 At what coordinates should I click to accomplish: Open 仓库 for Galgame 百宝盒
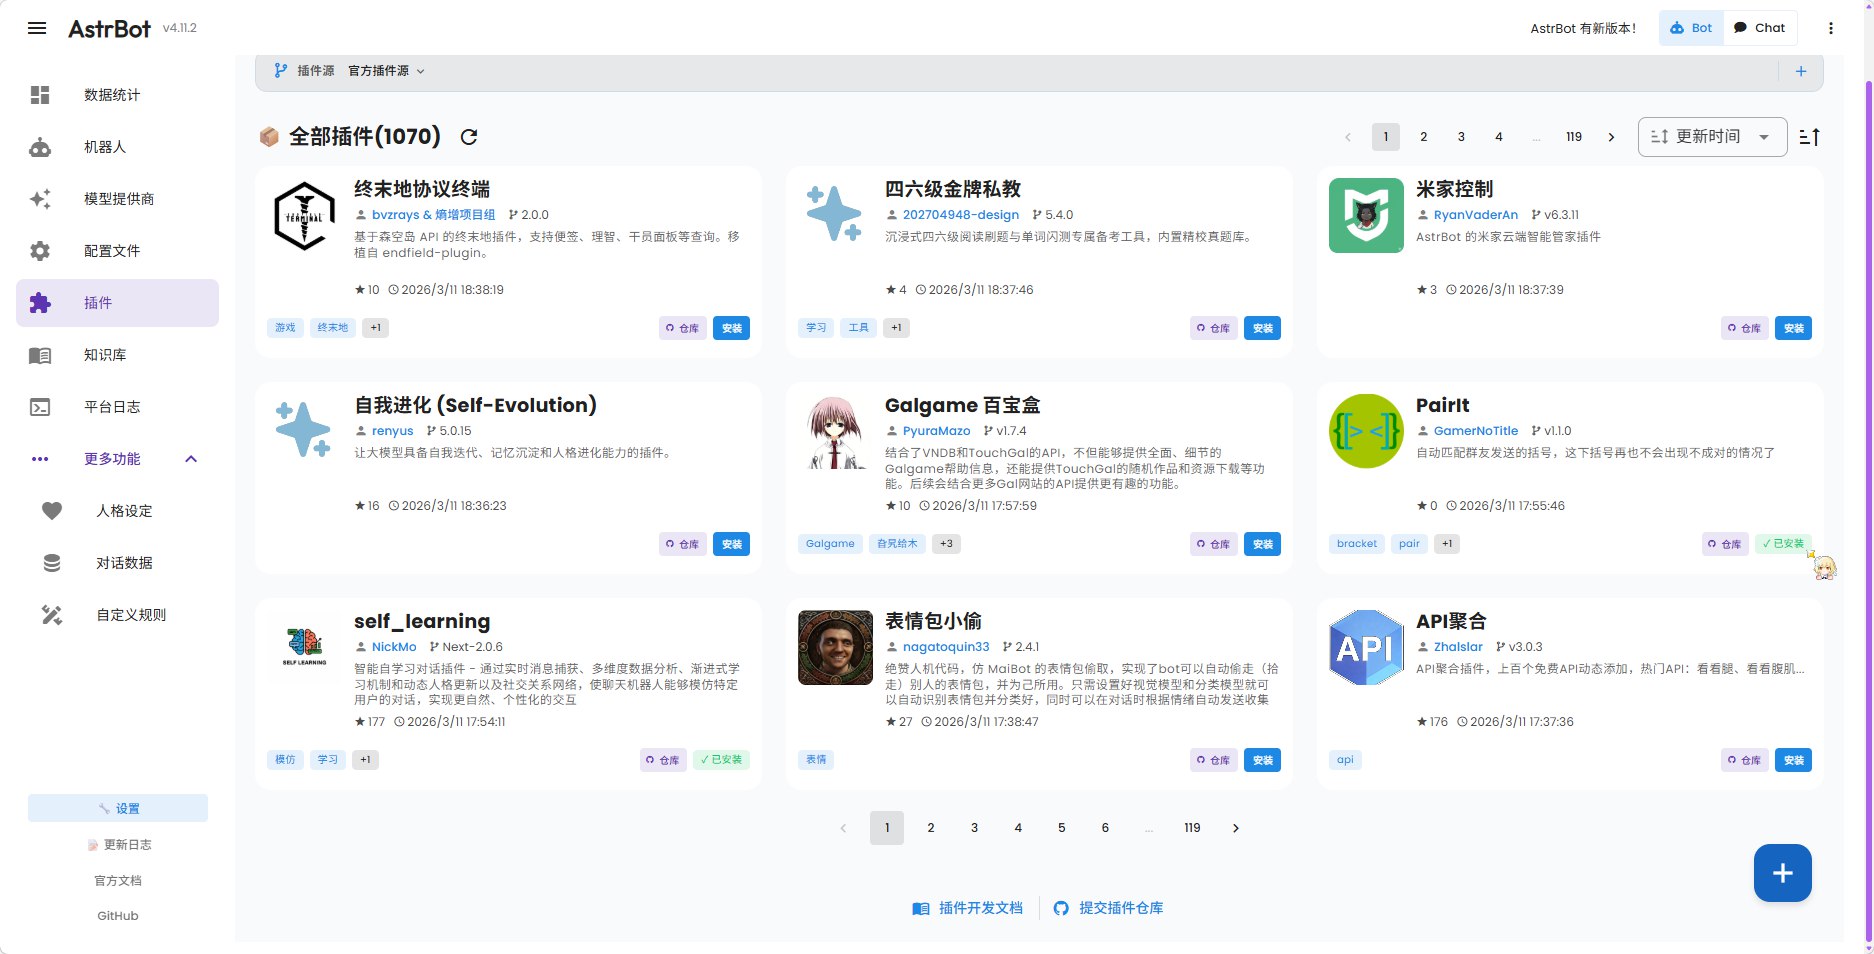click(x=1214, y=544)
